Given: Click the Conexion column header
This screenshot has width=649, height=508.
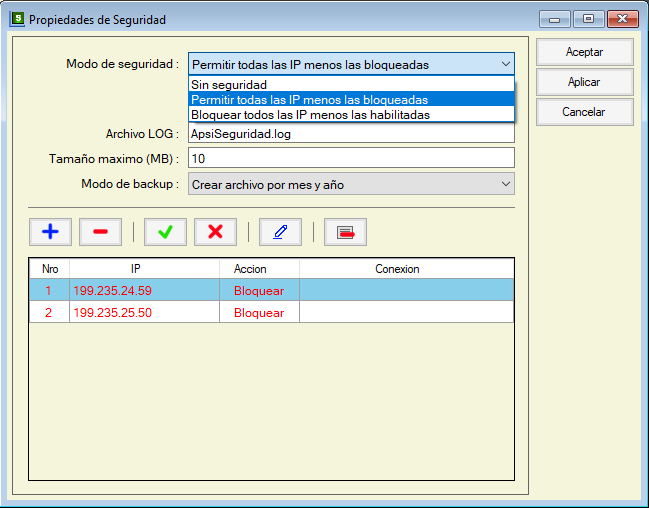Looking at the screenshot, I should tap(397, 269).
